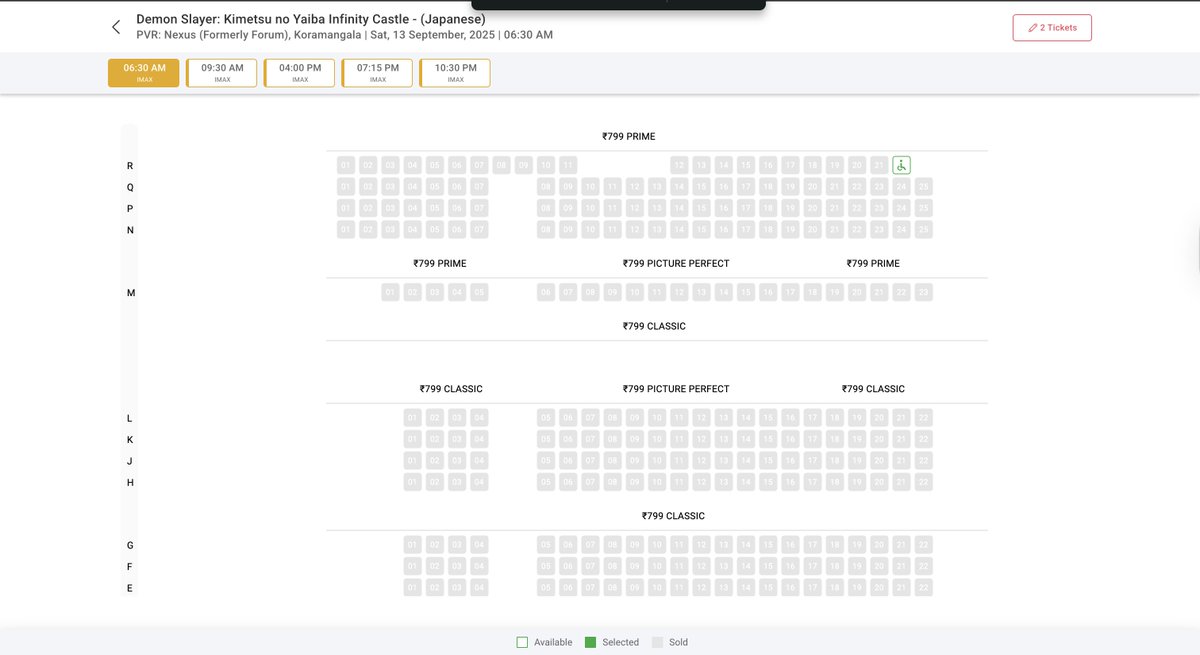Select seat P13 in Picture Perfect area

coord(656,208)
